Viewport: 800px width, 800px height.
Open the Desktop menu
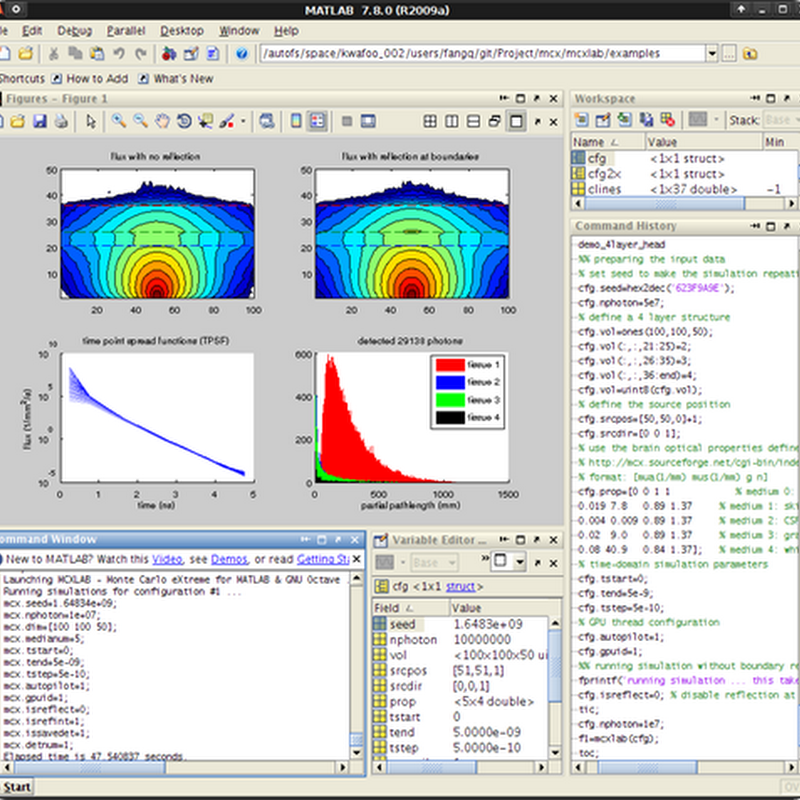(182, 31)
